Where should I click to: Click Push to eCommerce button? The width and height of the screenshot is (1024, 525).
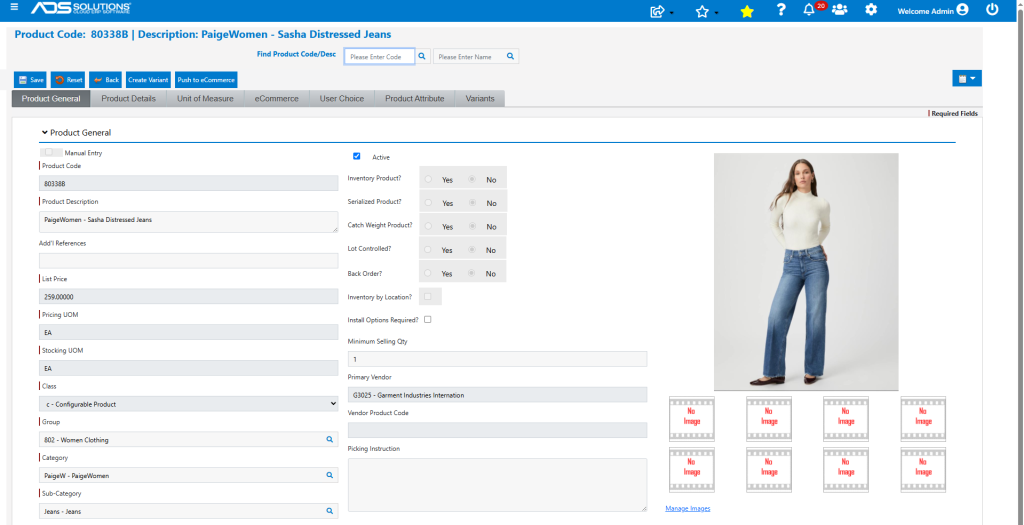click(x=206, y=80)
